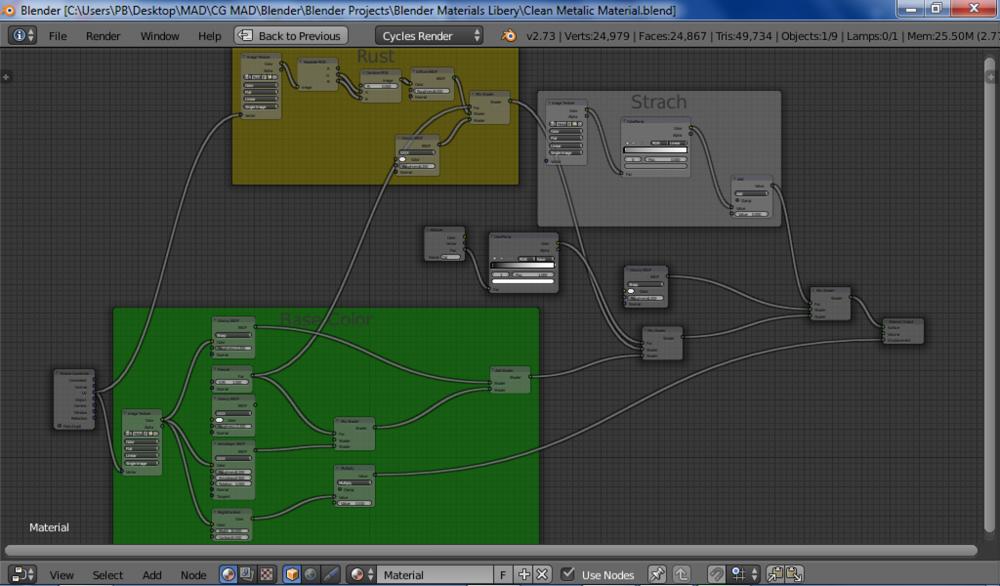
Task: Click copy nodes to clipboard icon
Action: [x=775, y=575]
